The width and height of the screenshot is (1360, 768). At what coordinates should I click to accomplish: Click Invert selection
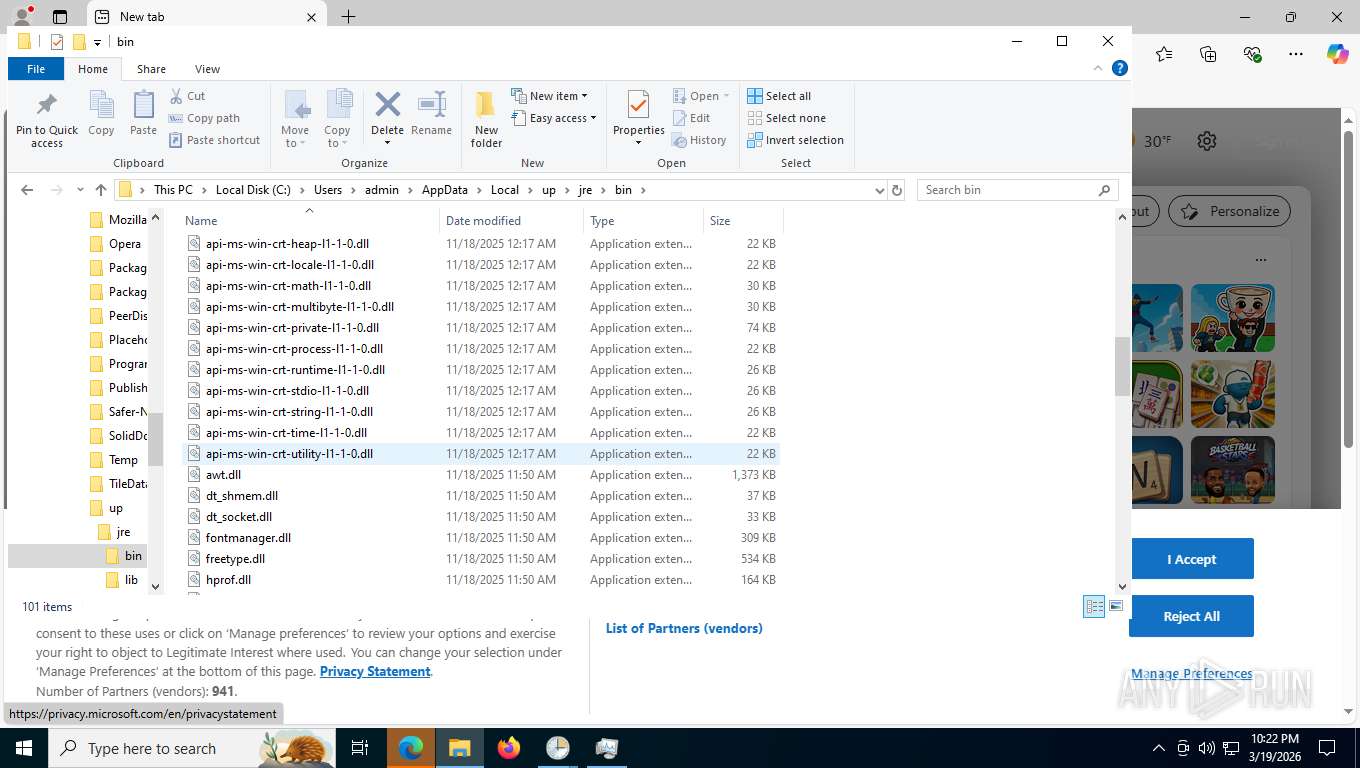coord(796,140)
